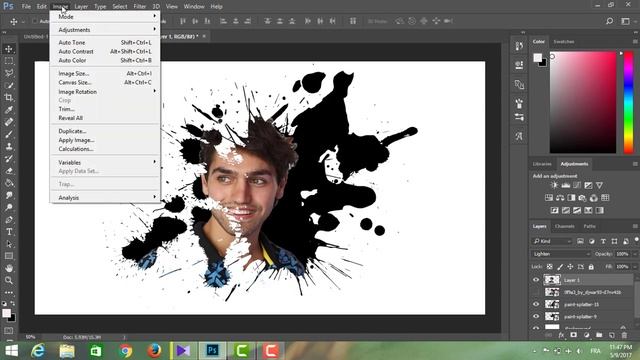This screenshot has width=640, height=360.
Task: Select the Hand tool
Action: [x=9, y=268]
